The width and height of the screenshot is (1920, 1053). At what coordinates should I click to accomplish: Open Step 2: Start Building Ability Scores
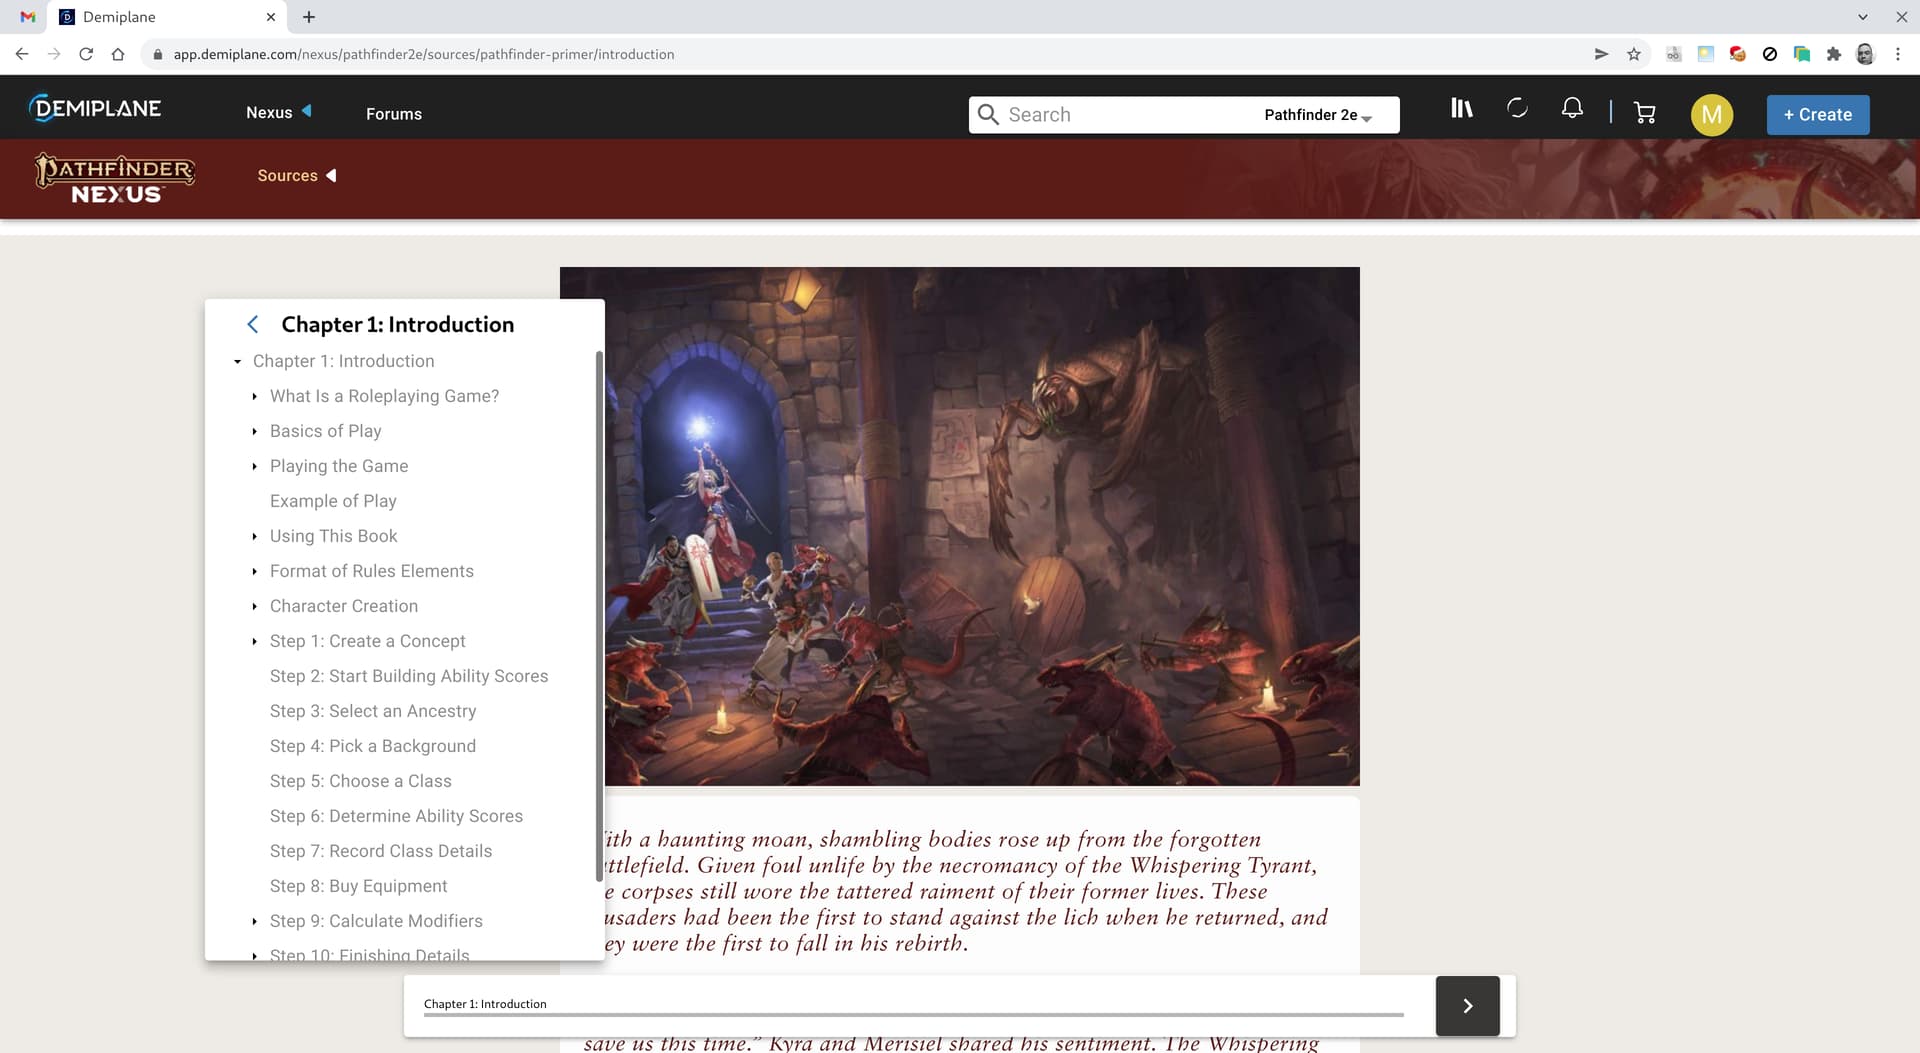pos(409,676)
